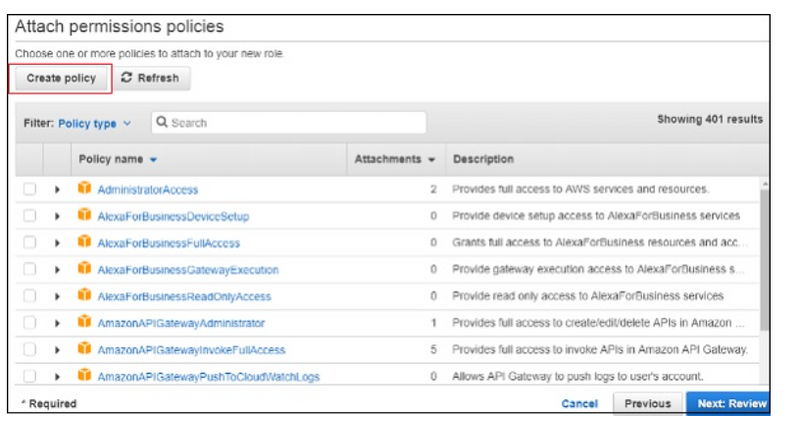Click 'Provides full access to AWS services' description
Screen dimensions: 800x425
(x=580, y=189)
